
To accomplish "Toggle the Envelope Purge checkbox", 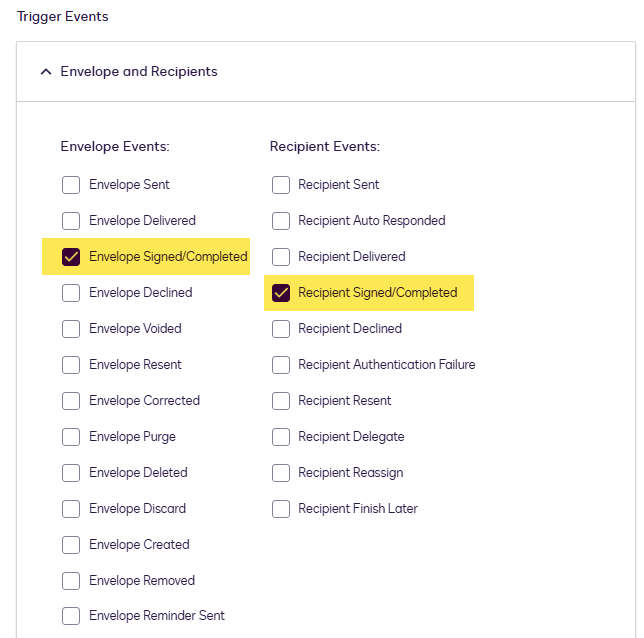I will pyautogui.click(x=71, y=437).
